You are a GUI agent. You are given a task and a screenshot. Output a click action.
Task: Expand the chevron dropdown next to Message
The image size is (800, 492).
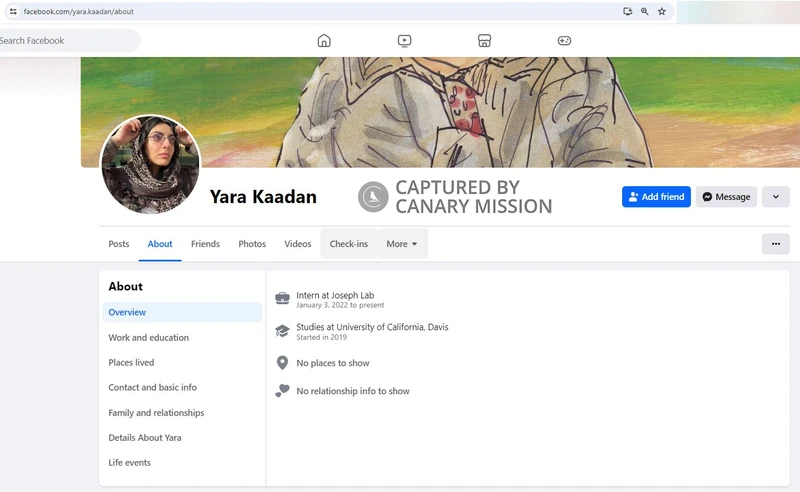point(776,196)
